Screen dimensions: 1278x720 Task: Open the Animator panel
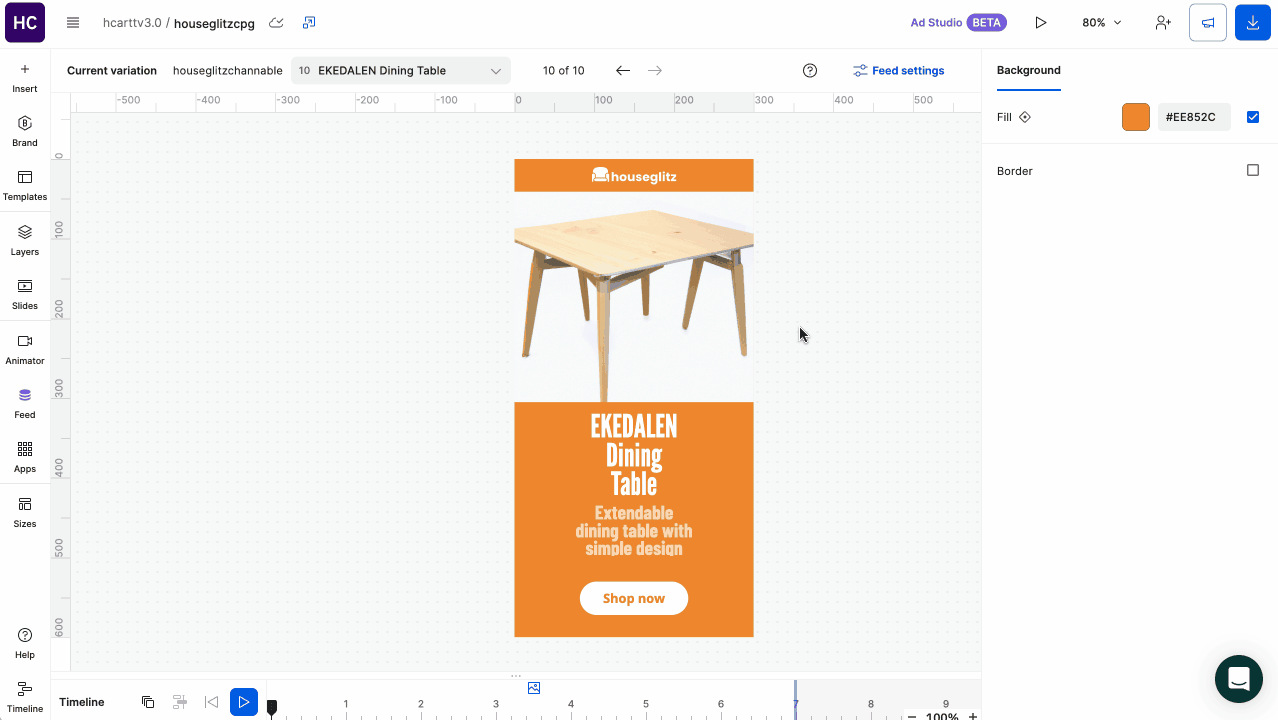[x=25, y=349]
